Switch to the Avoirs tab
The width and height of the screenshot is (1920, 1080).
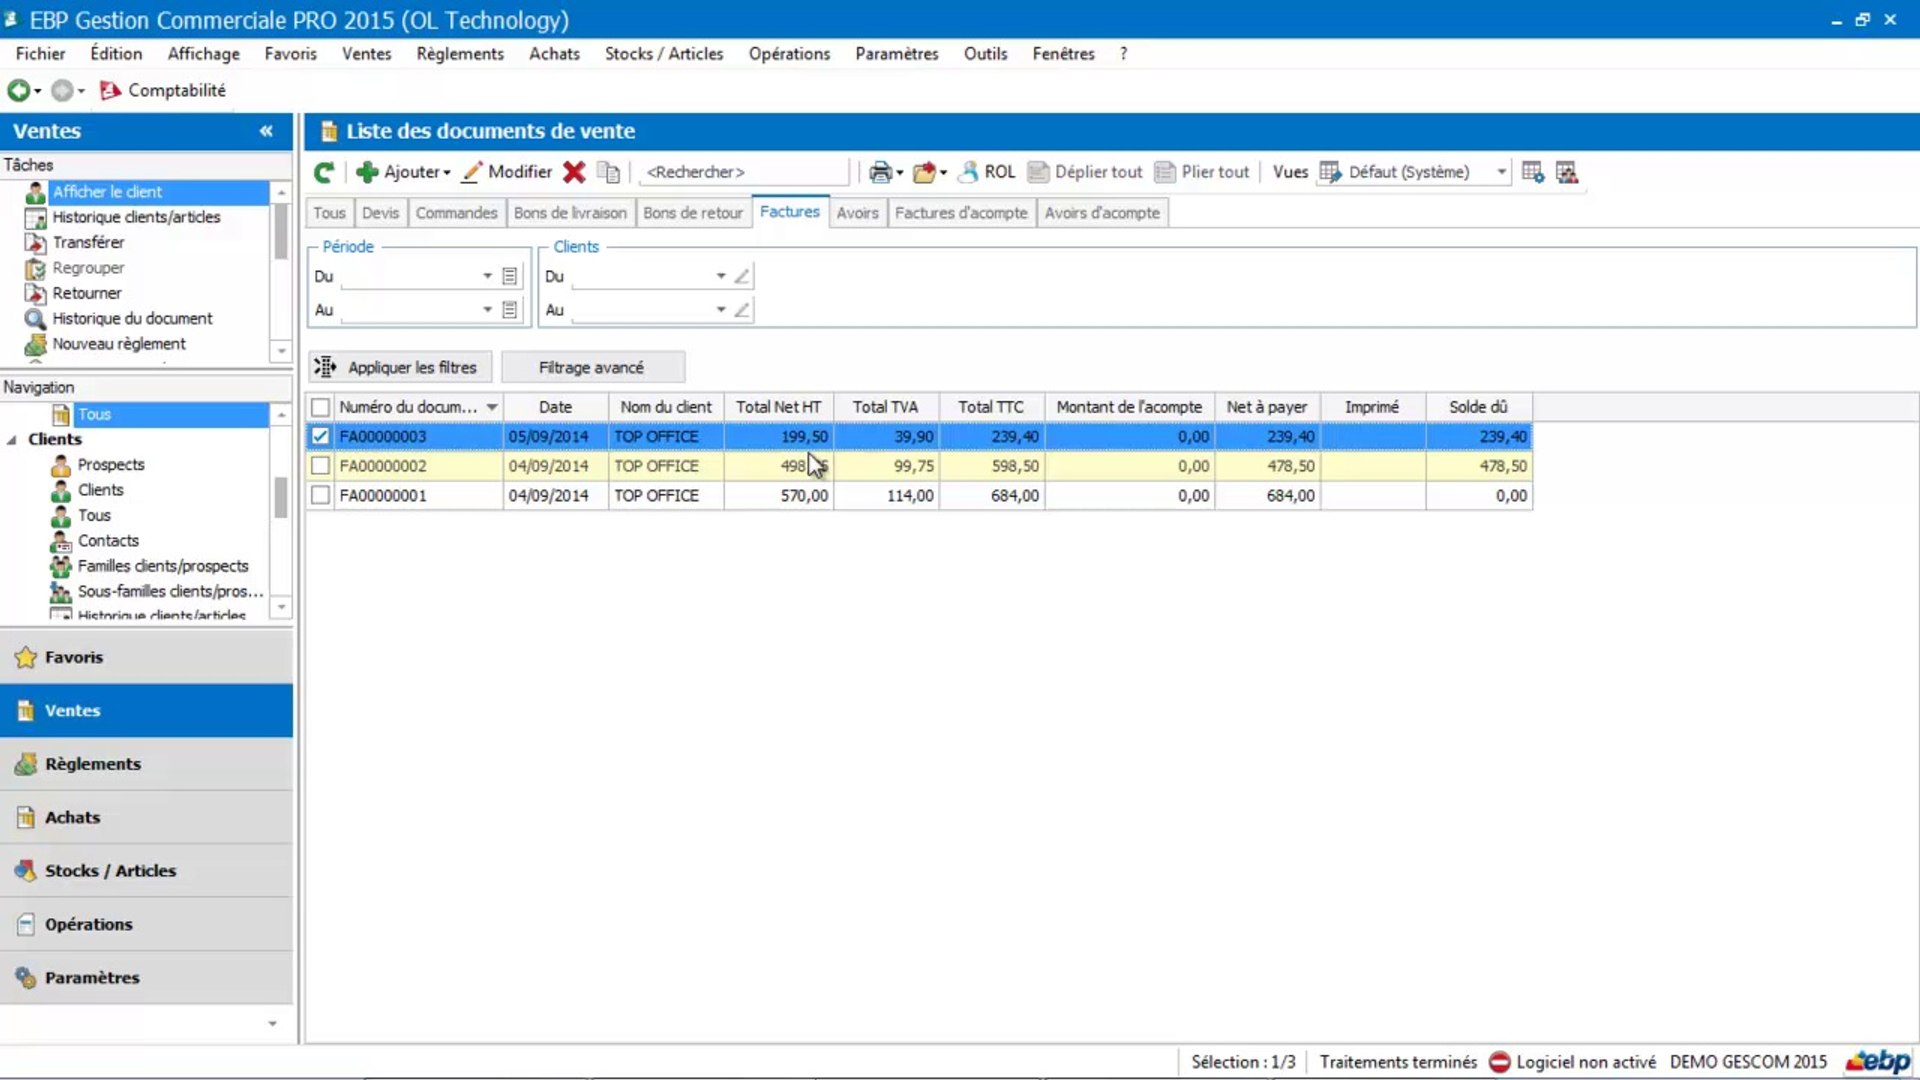coord(857,213)
